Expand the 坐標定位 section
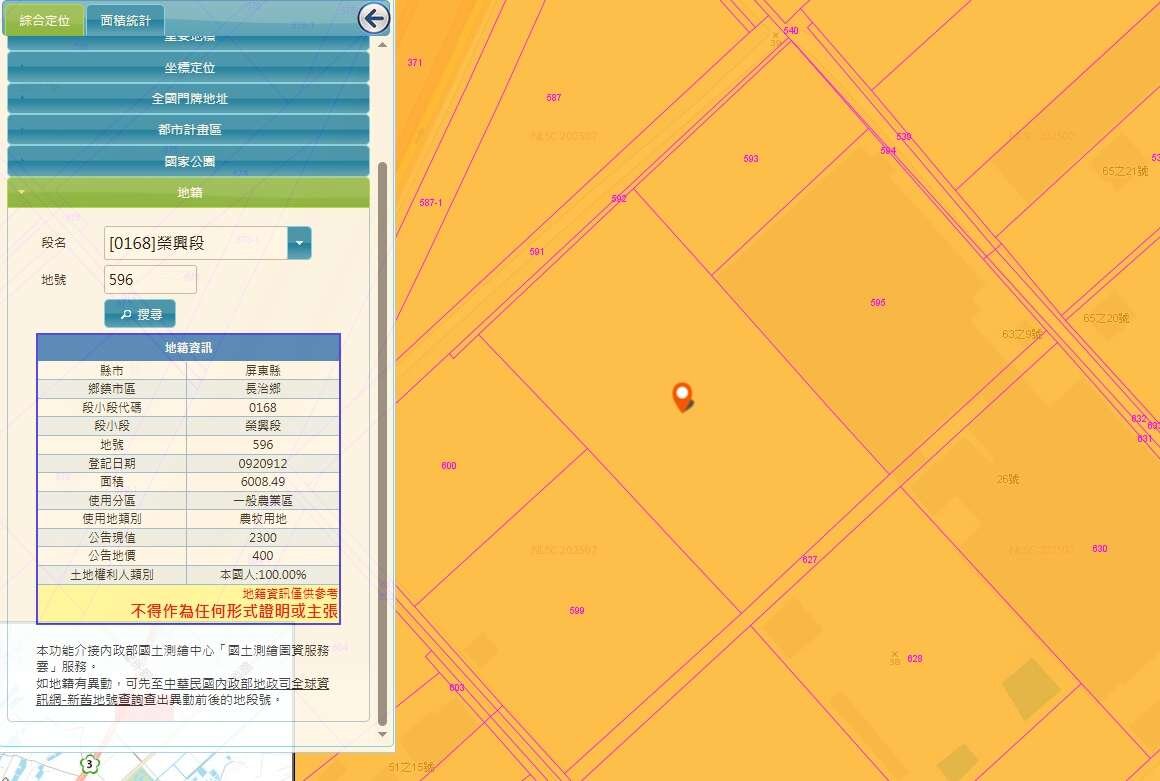Viewport: 1160px width, 781px height. click(188, 68)
